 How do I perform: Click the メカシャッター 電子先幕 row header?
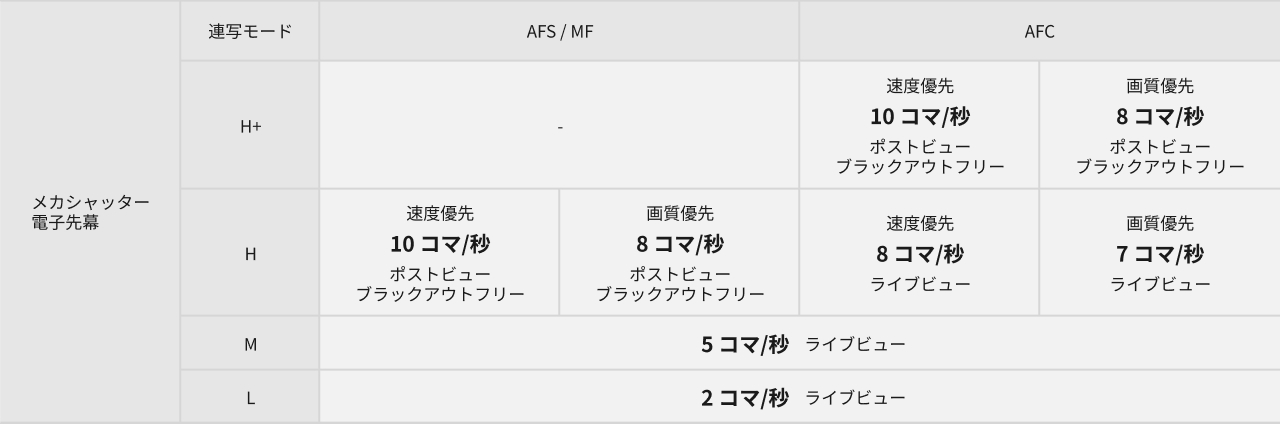click(90, 212)
